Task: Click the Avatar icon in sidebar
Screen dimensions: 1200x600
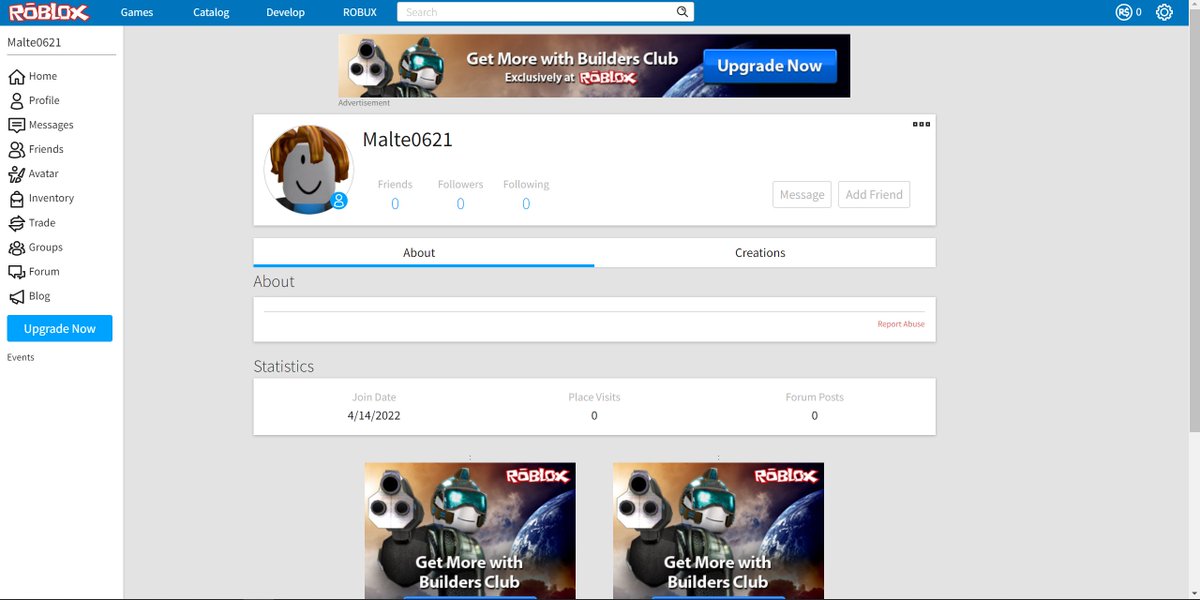Action: point(16,174)
